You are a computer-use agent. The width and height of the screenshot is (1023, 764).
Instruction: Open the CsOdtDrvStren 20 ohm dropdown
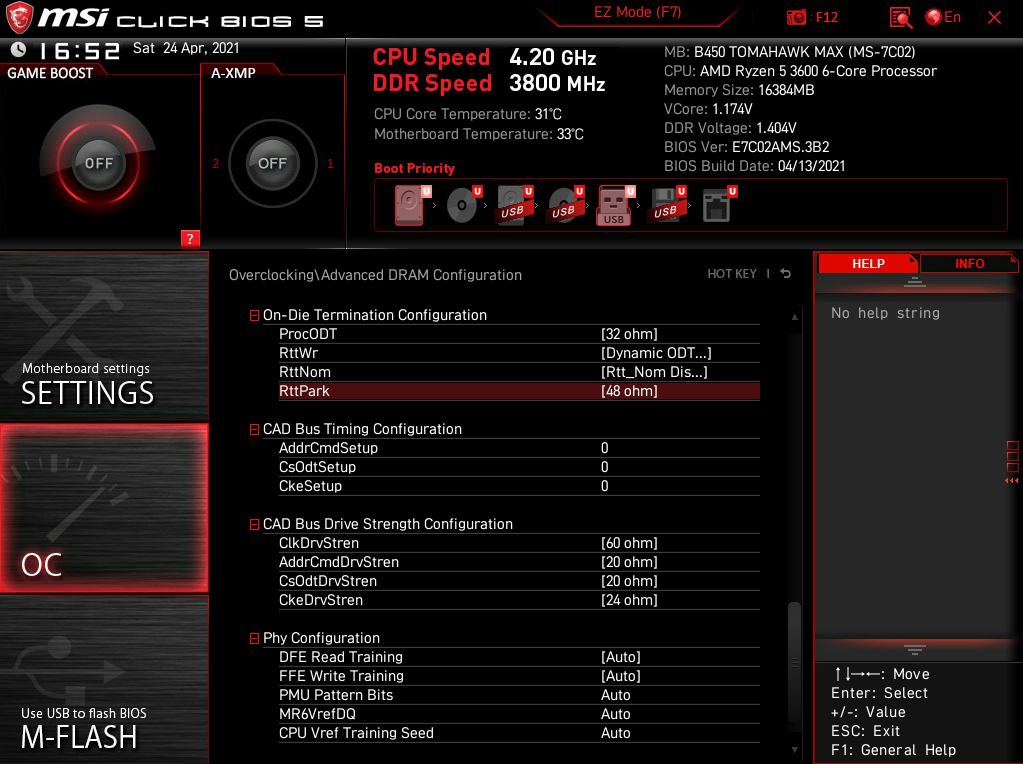point(629,581)
